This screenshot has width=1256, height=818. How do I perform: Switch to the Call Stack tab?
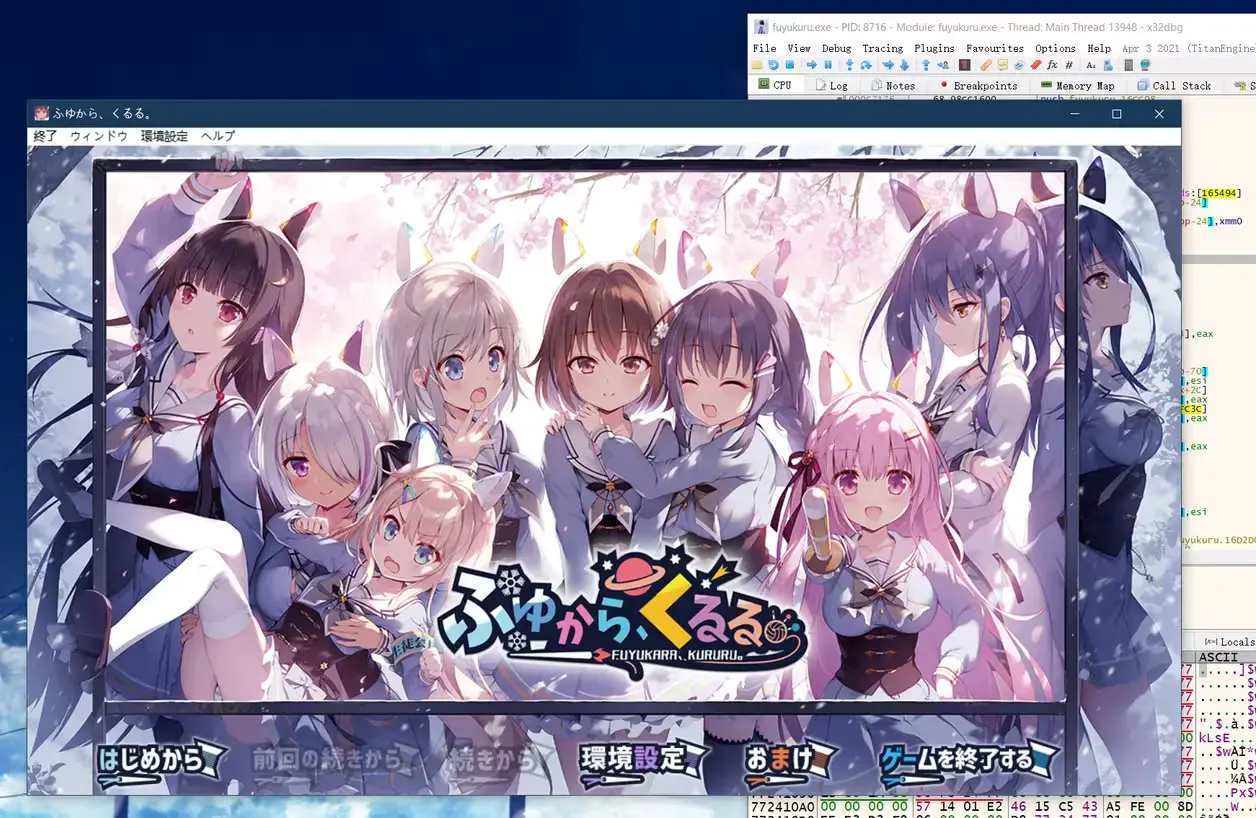pos(1174,86)
